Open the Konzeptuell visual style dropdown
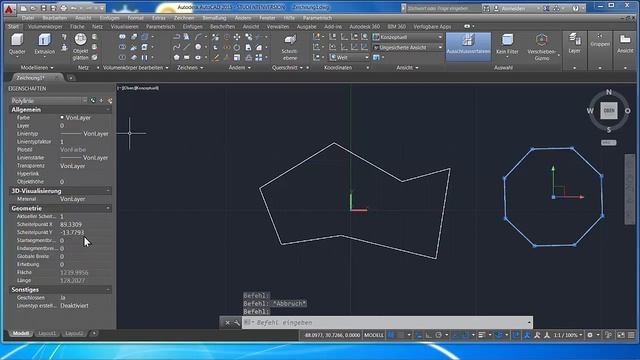This screenshot has width=640, height=360. 408,37
